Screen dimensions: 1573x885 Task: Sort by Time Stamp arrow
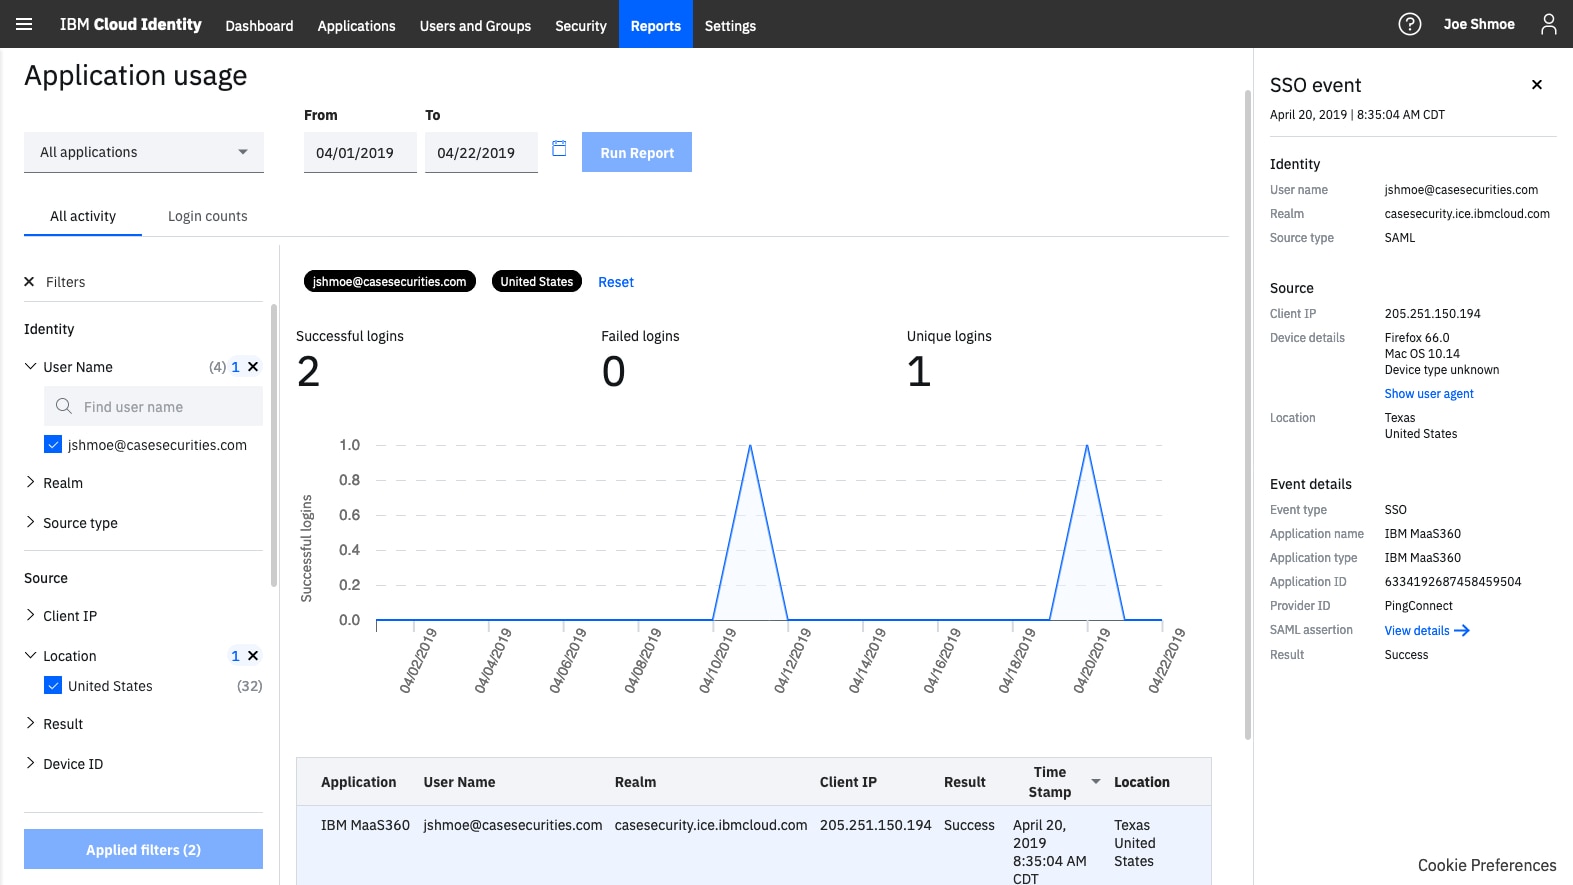[x=1096, y=781]
